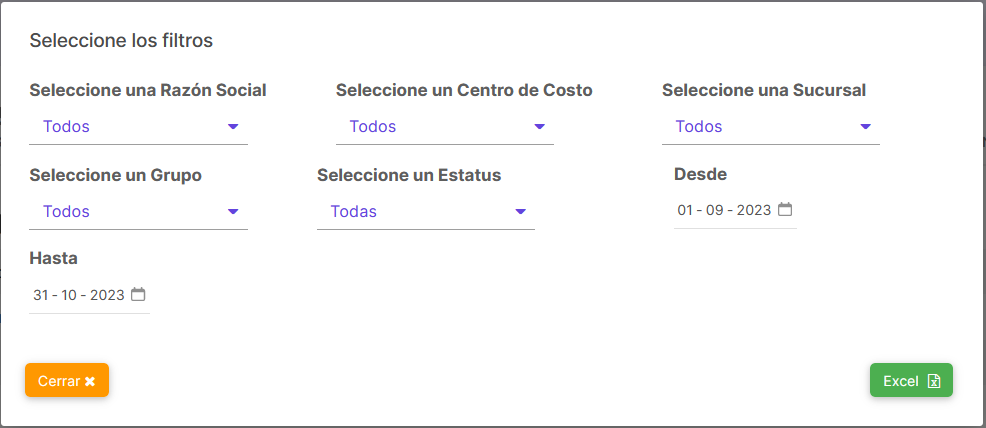
Task: Open the Hasta calendar picker icon
Action: 138,294
